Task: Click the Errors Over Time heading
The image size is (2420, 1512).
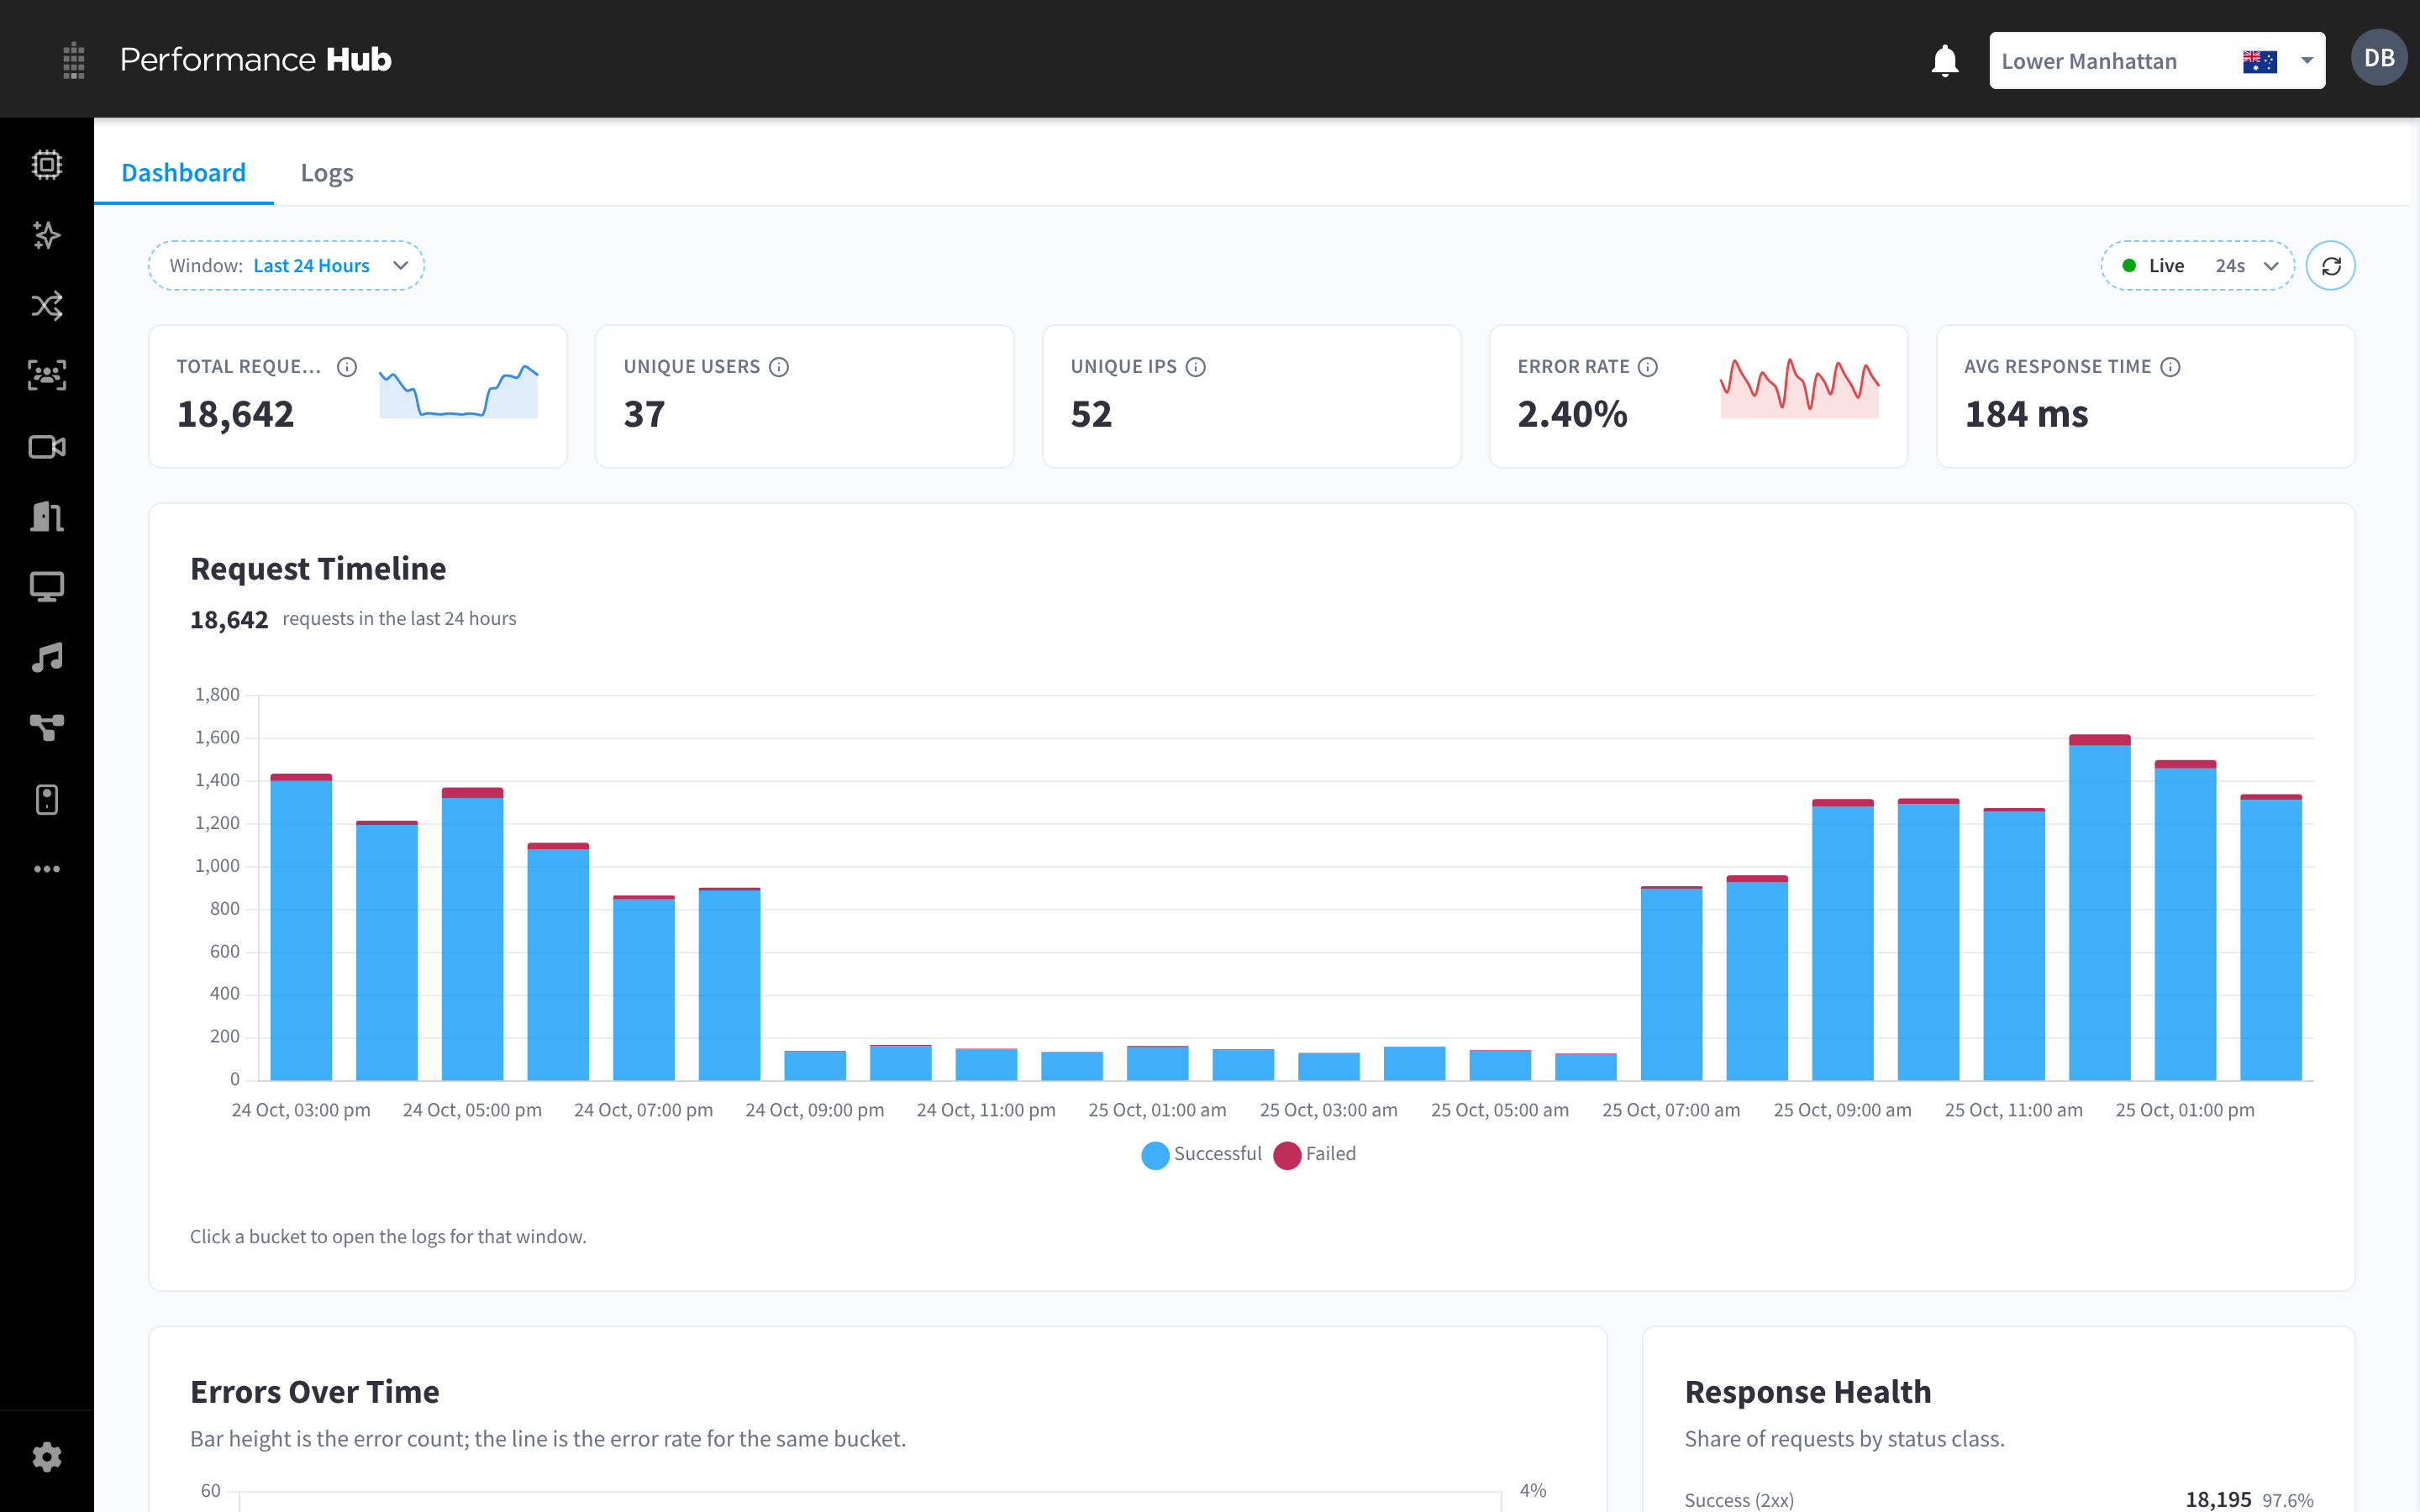Action: (315, 1392)
